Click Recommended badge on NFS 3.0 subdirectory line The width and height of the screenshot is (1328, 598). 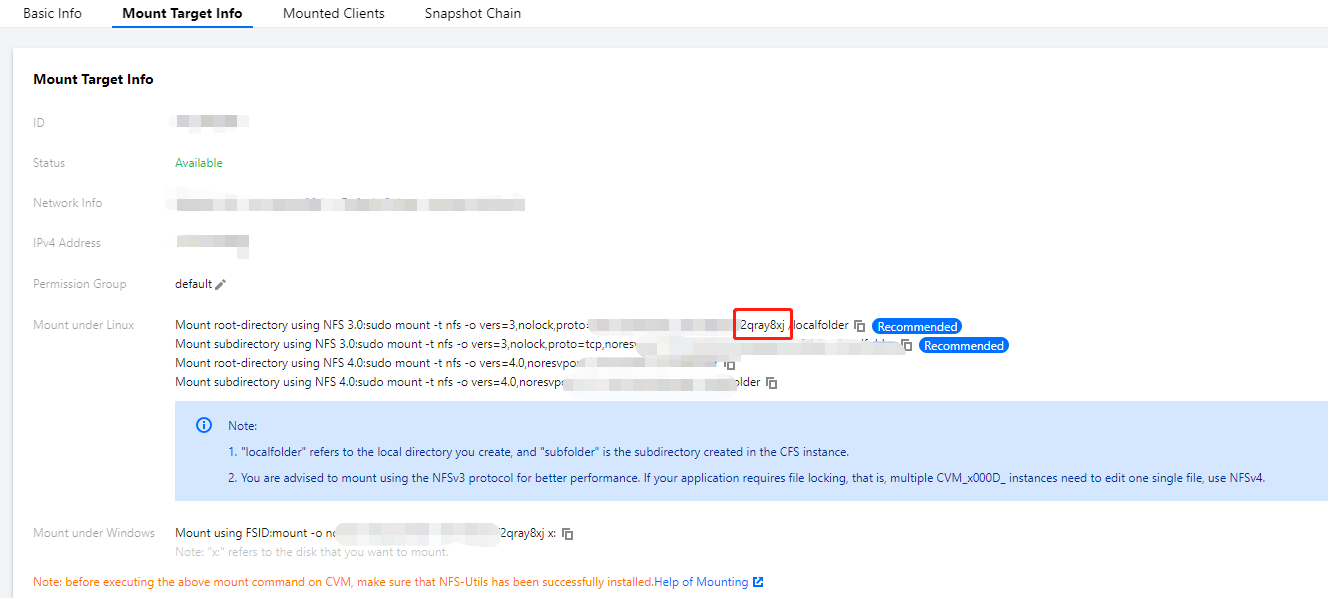pos(964,345)
